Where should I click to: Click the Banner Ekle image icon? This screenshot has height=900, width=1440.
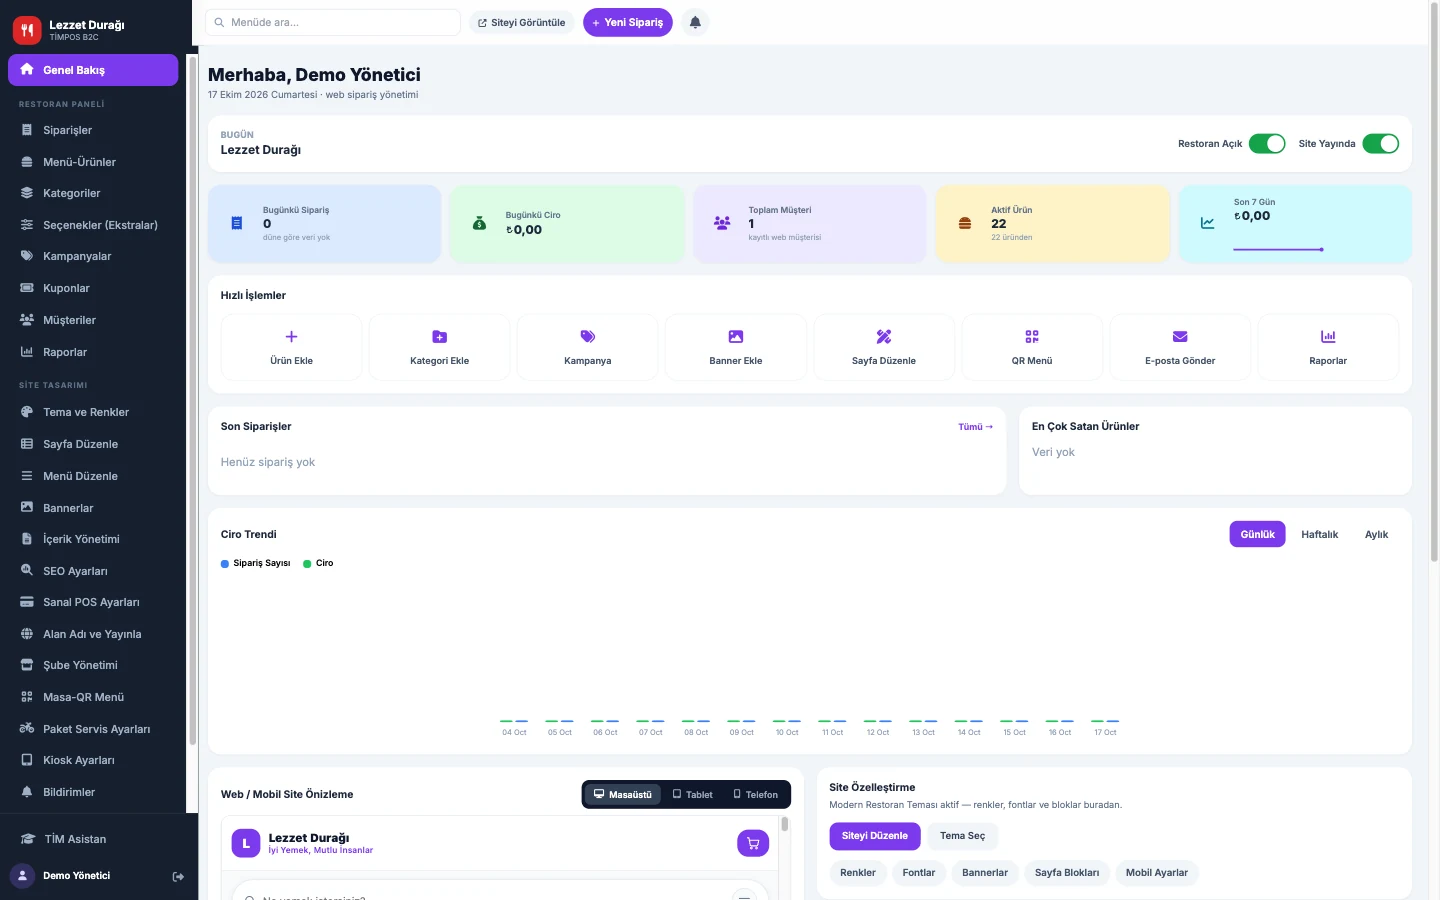pyautogui.click(x=736, y=337)
